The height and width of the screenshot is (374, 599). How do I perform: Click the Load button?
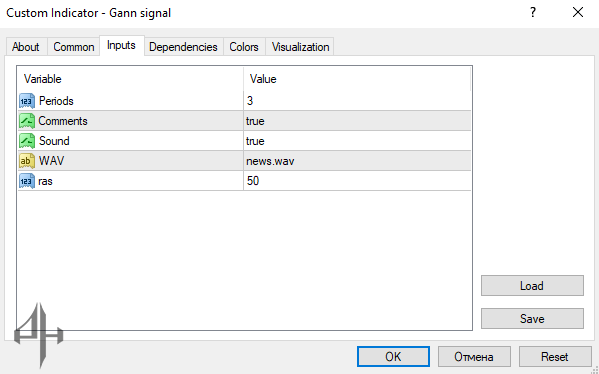click(532, 286)
